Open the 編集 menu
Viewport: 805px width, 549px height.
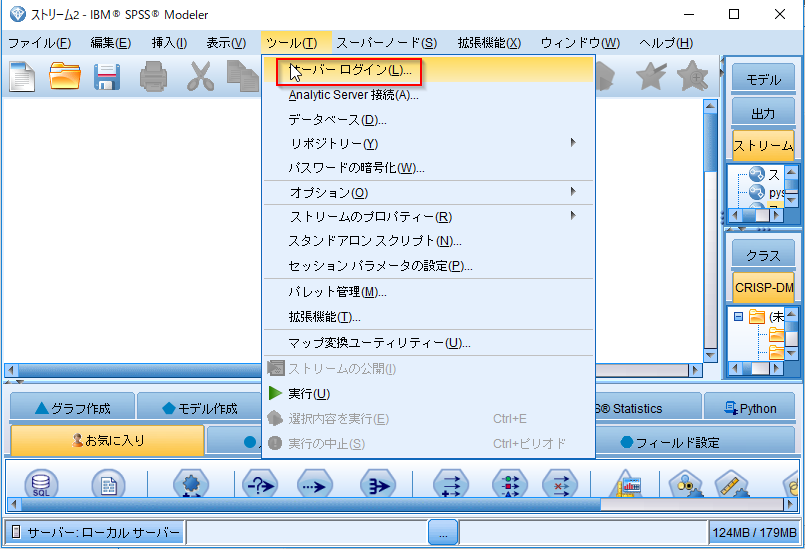110,43
